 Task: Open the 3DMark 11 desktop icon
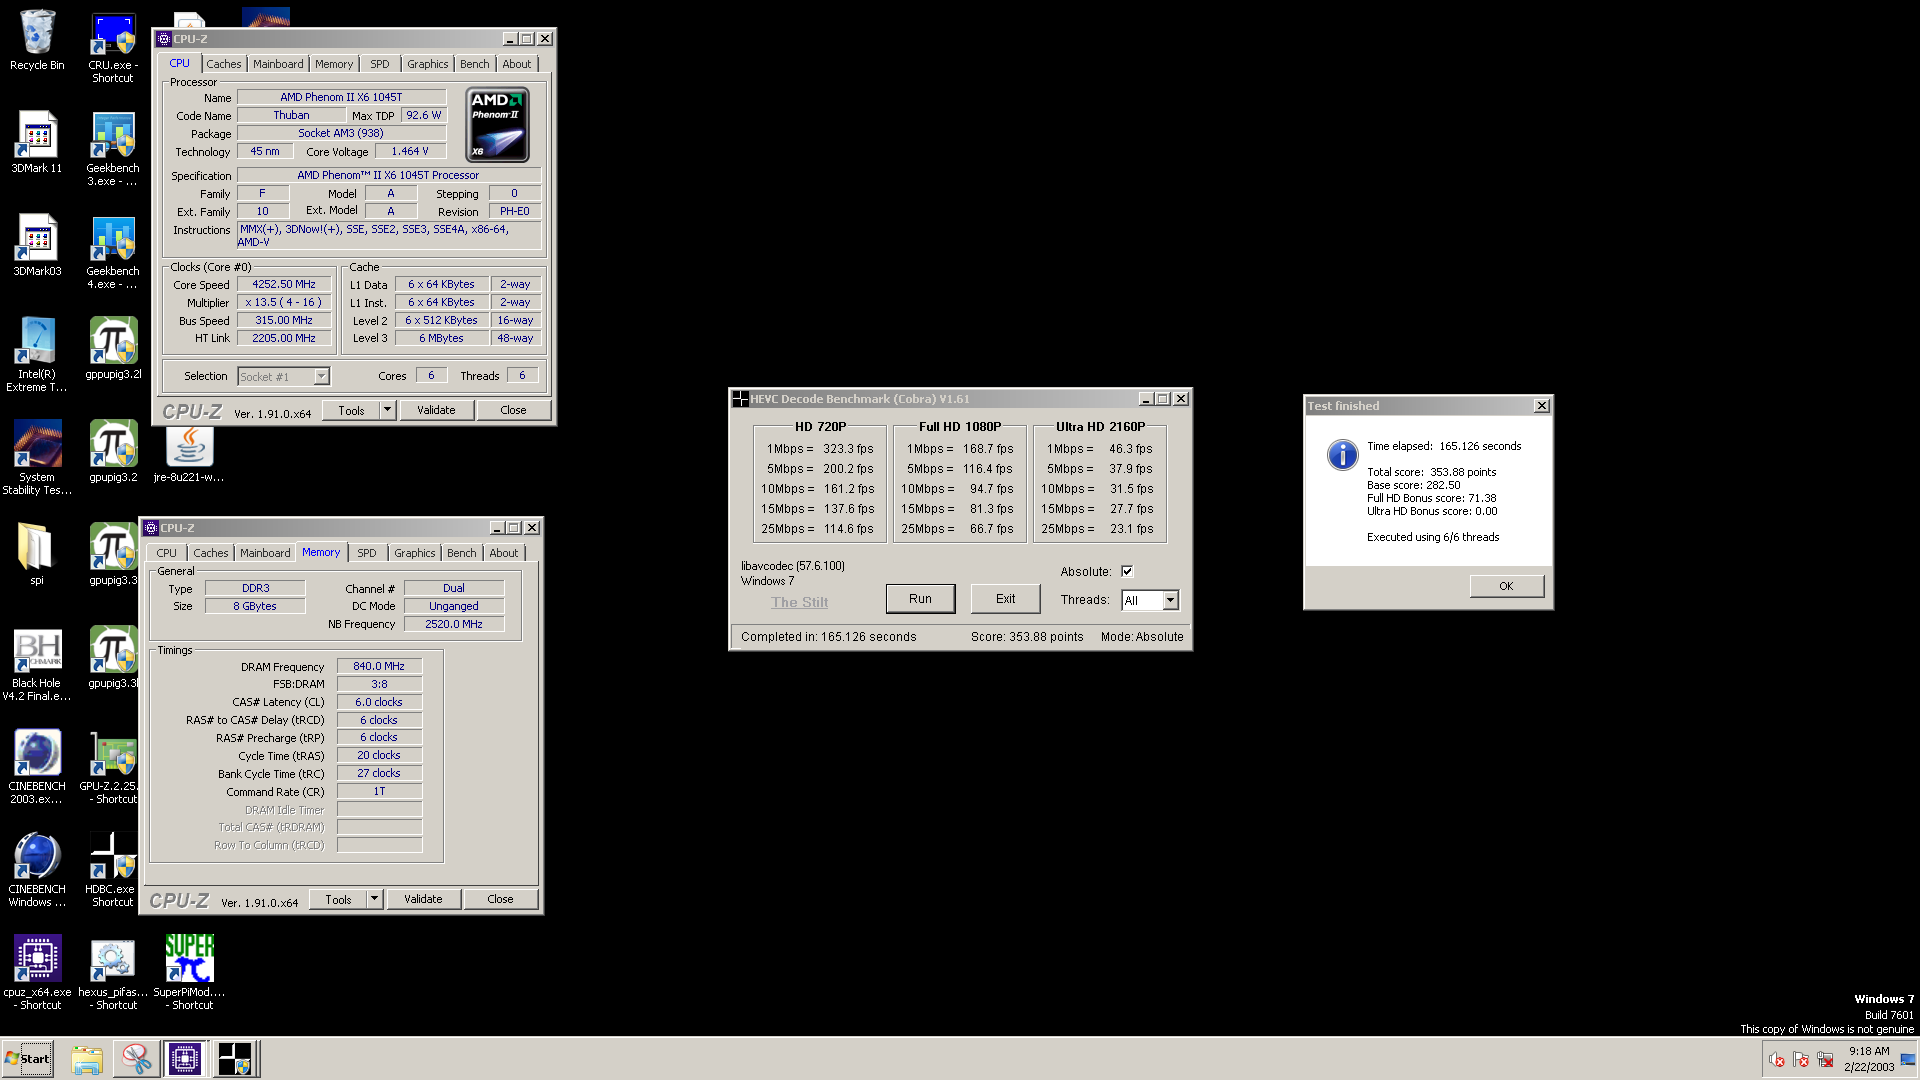point(37,143)
